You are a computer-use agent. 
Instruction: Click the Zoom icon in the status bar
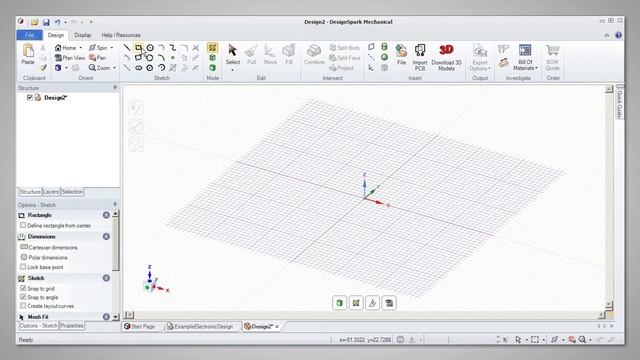[582, 339]
